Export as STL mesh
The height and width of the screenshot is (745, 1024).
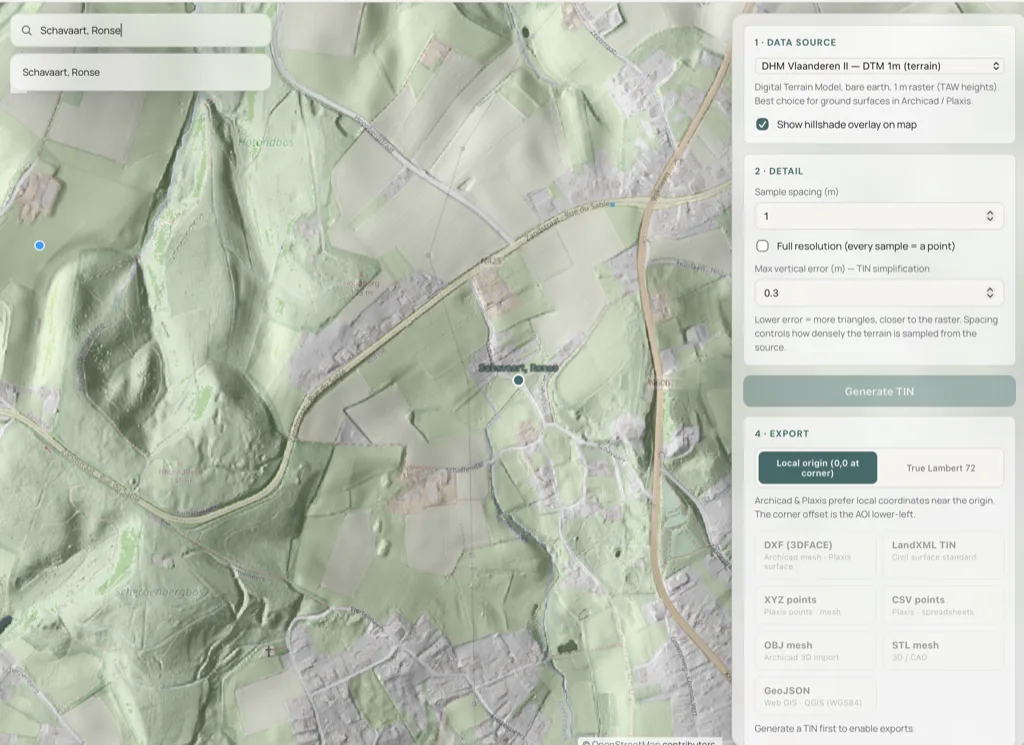pos(943,650)
